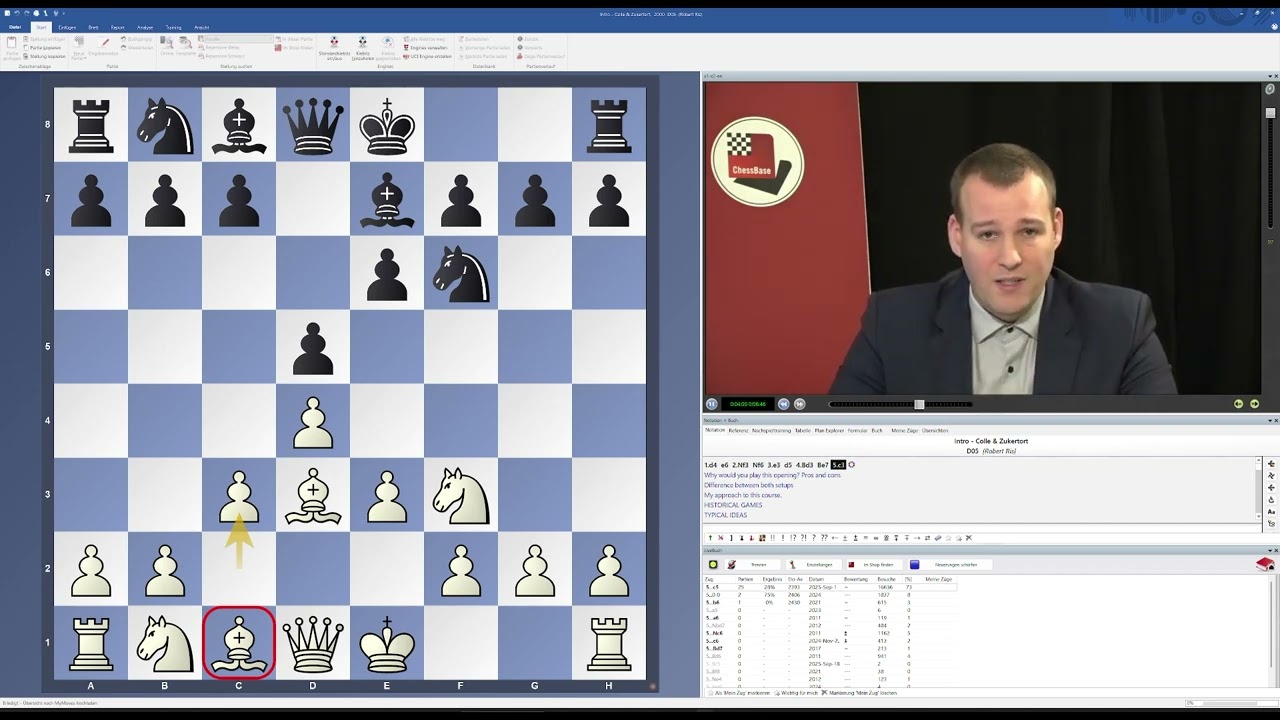Click the red X delete variation icon
The image size is (1280, 720).
click(x=720, y=538)
